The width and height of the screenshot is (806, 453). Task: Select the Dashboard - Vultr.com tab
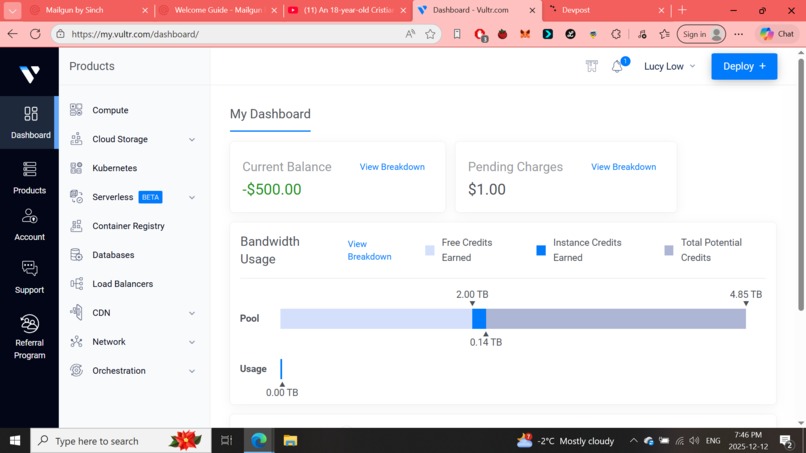coord(477,10)
